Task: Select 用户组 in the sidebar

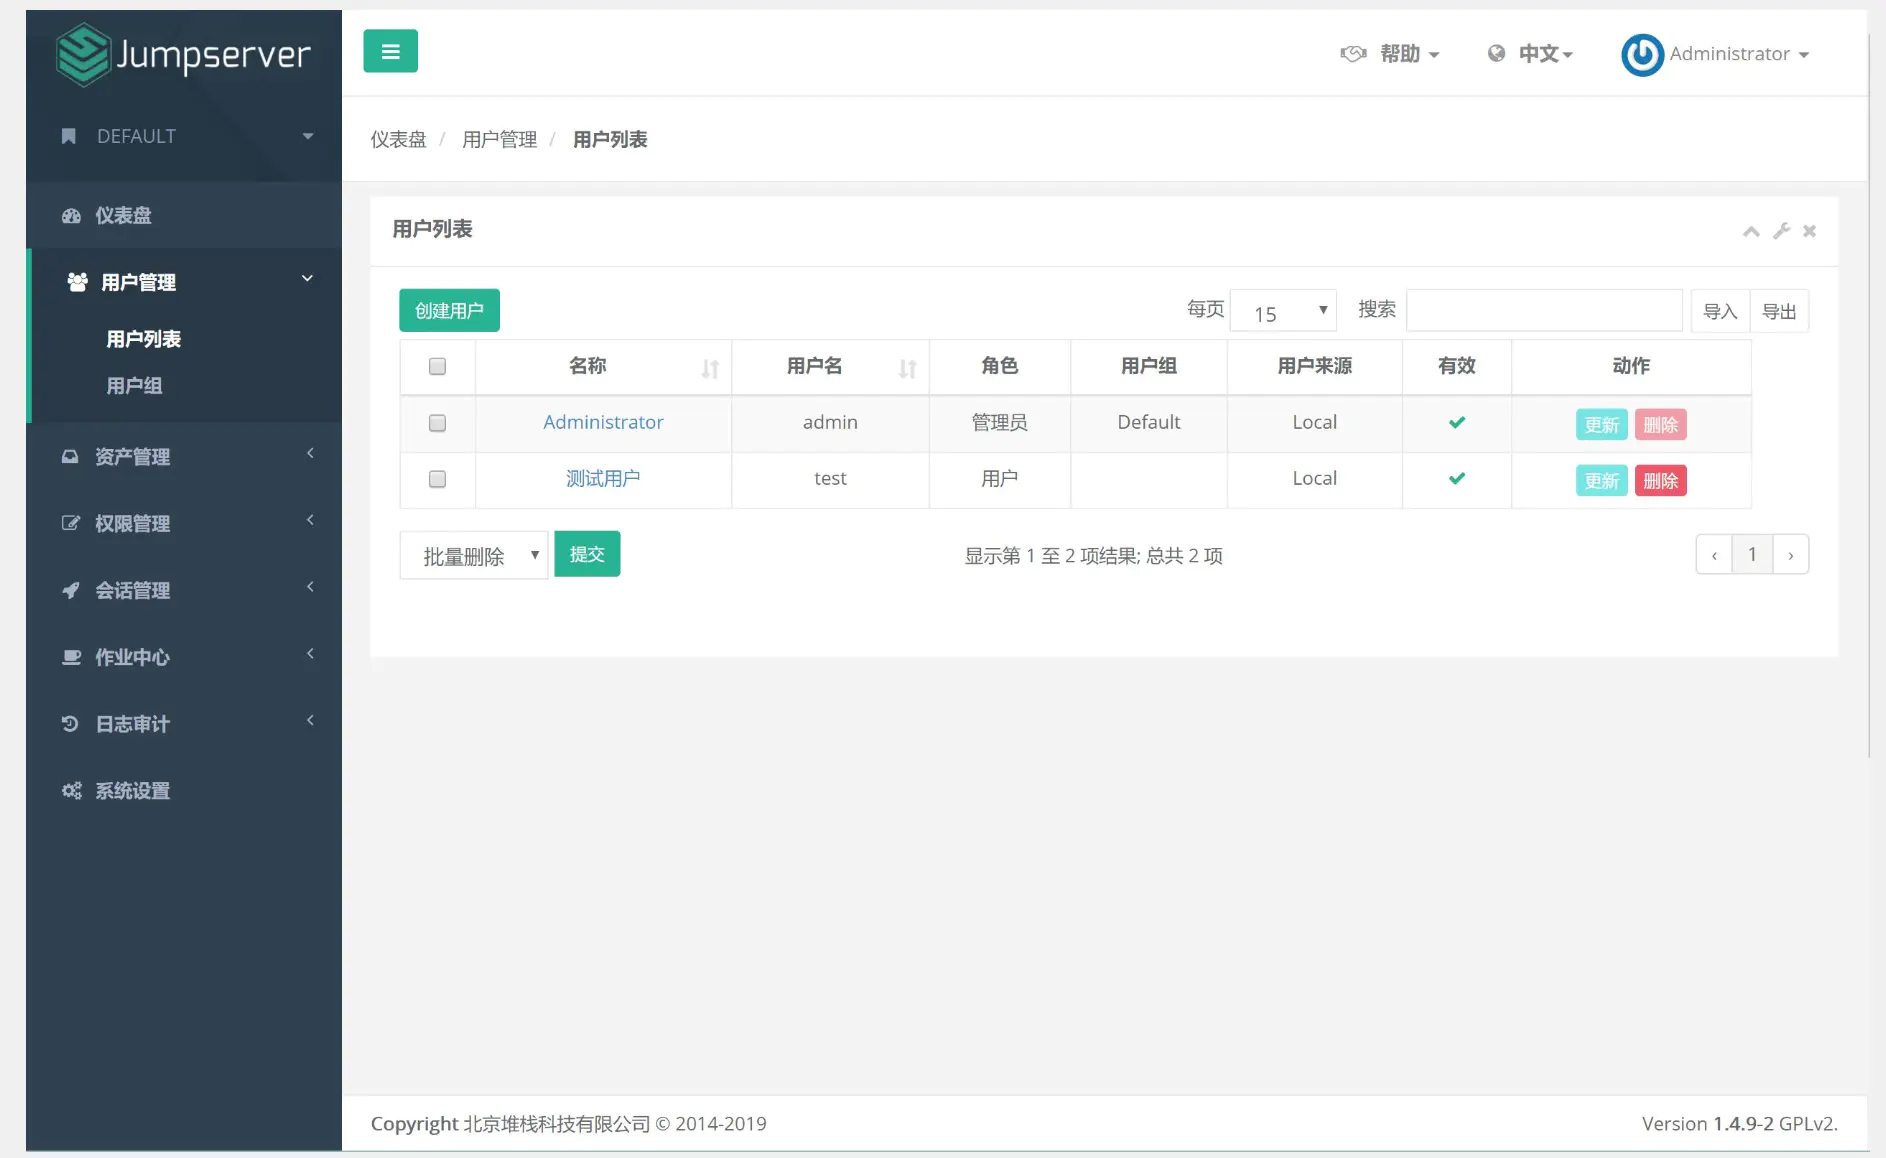Action: pyautogui.click(x=134, y=386)
